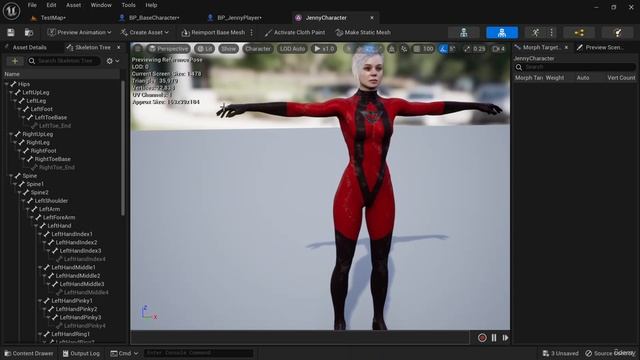The height and width of the screenshot is (360, 640).
Task: Click the add bone plus button
Action: (15, 61)
